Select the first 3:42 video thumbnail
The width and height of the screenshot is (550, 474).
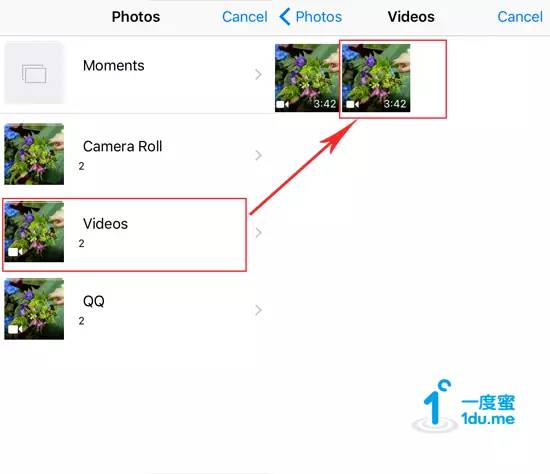coord(307,78)
